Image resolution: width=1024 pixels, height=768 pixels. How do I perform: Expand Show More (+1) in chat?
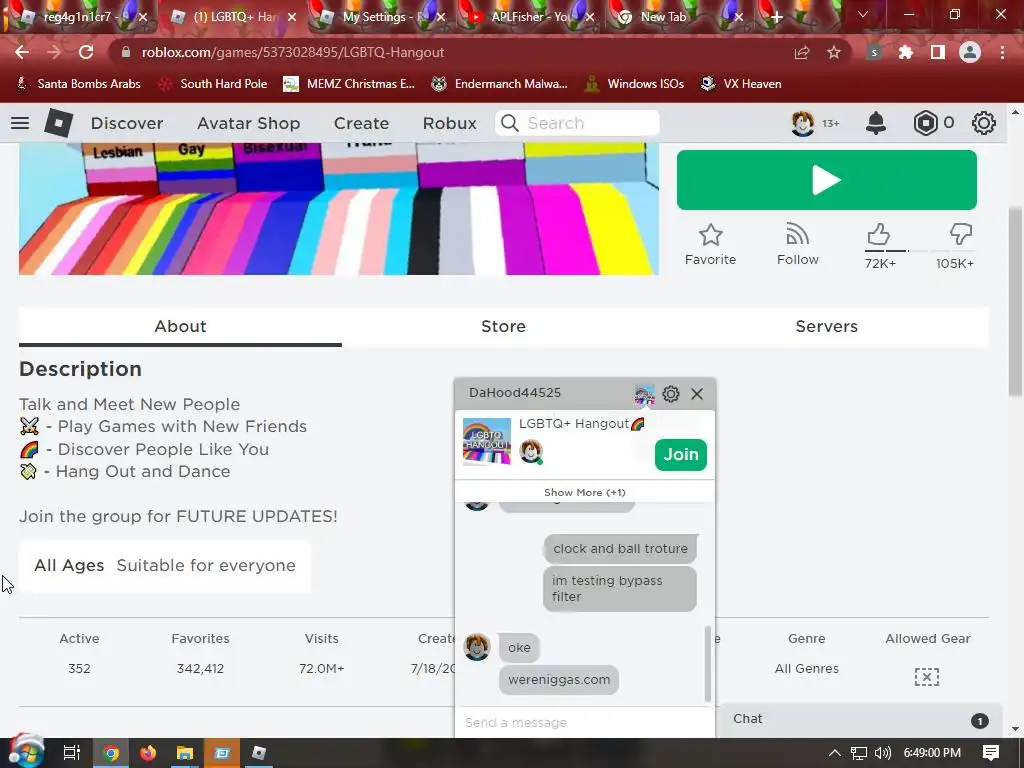584,492
